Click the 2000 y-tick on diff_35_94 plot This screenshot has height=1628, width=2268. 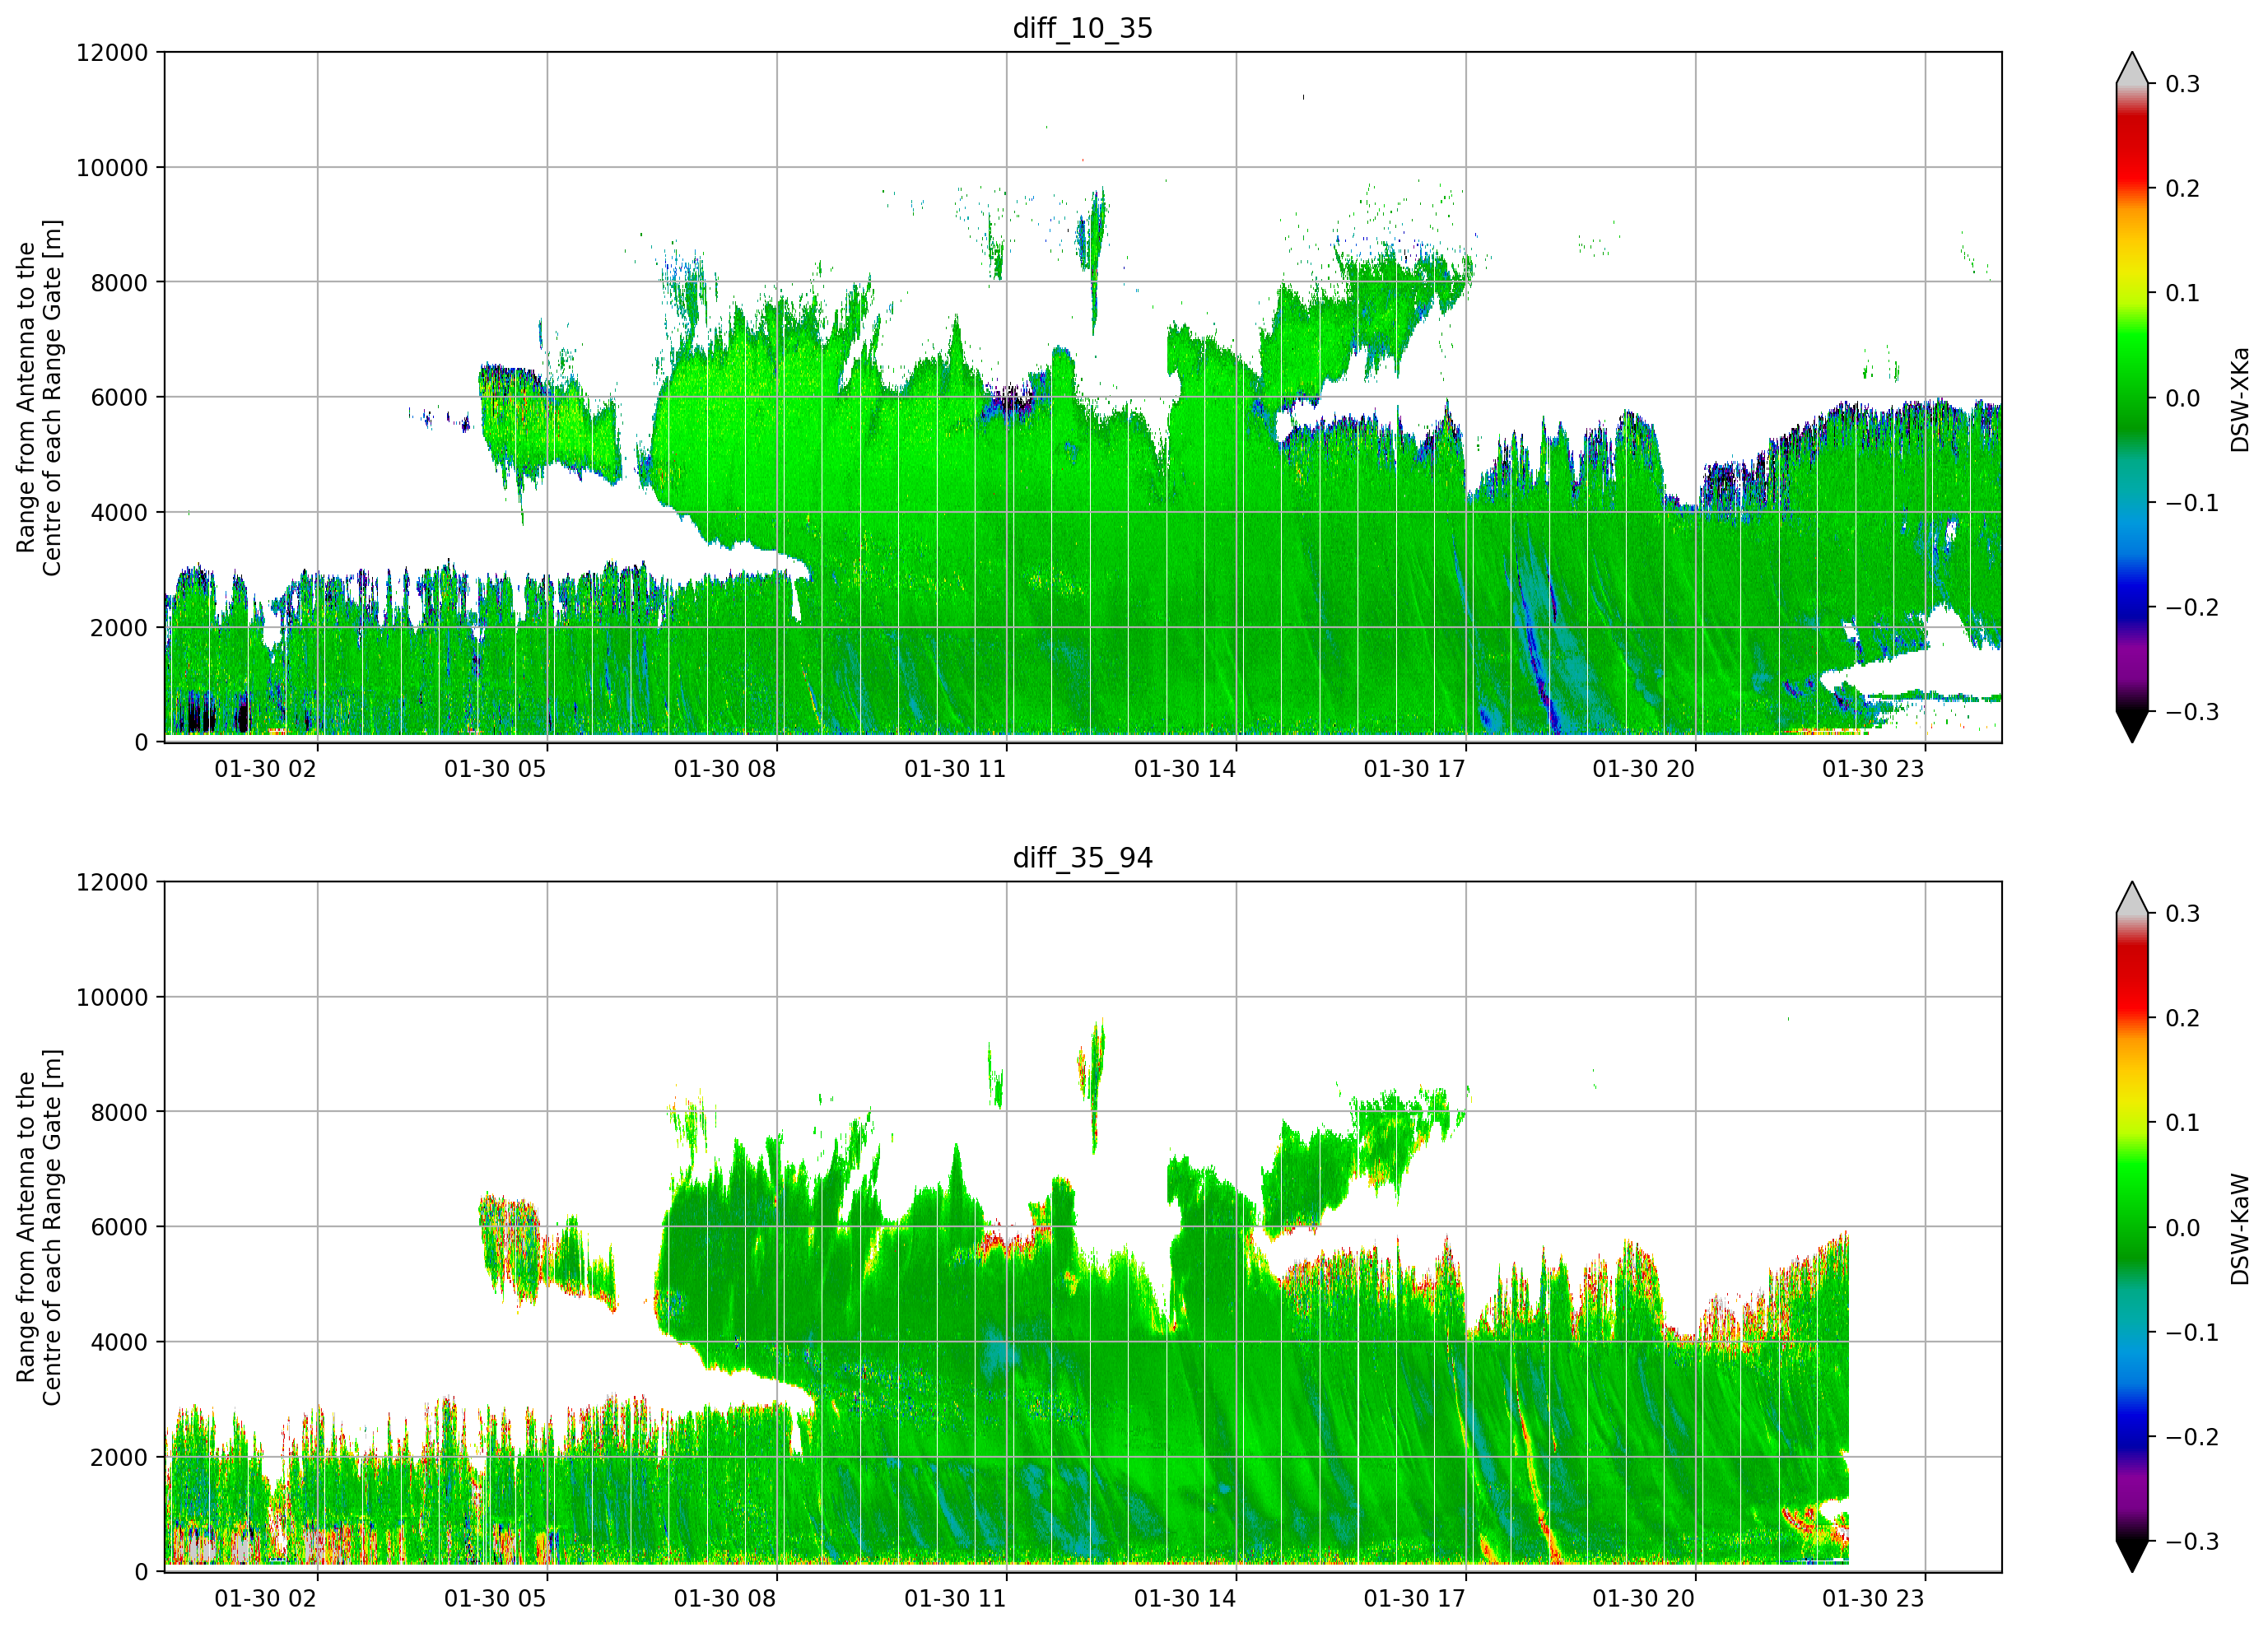119,1458
